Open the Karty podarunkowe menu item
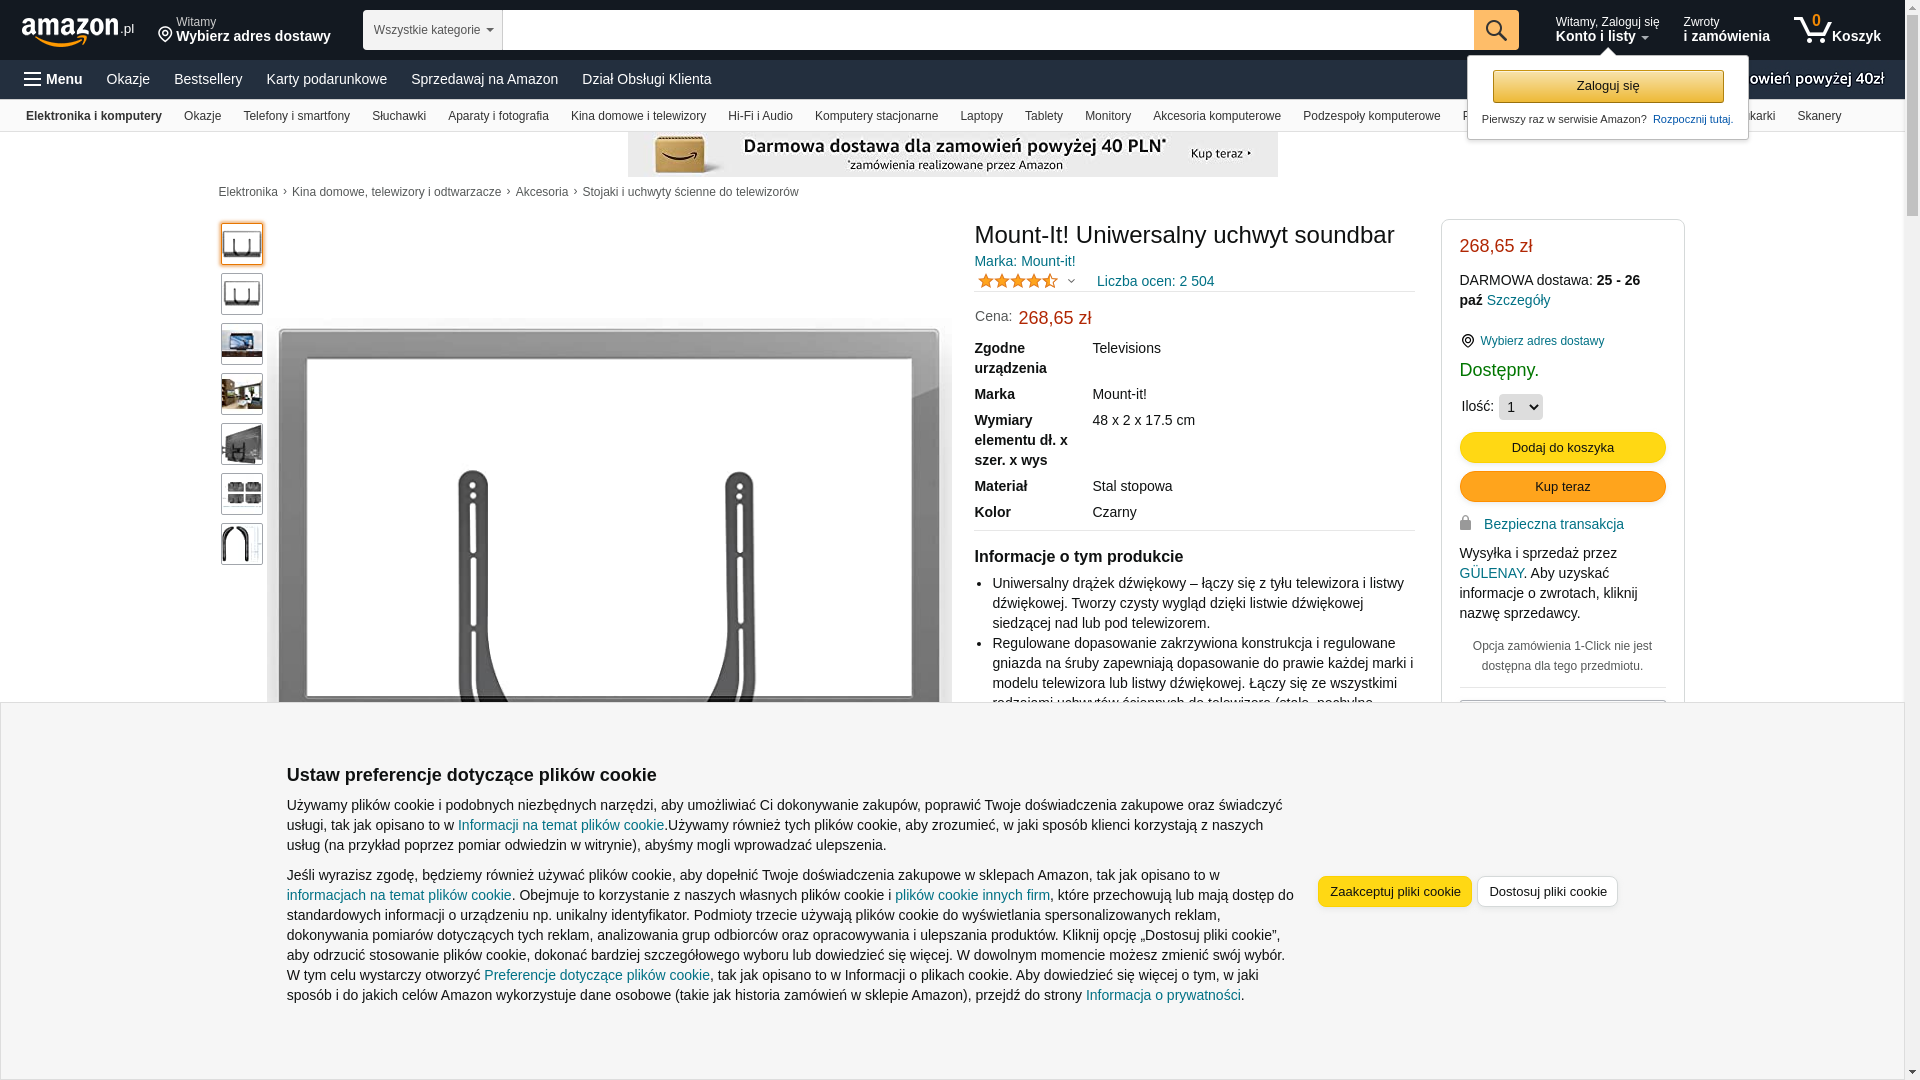Viewport: 1920px width, 1080px height. click(326, 79)
